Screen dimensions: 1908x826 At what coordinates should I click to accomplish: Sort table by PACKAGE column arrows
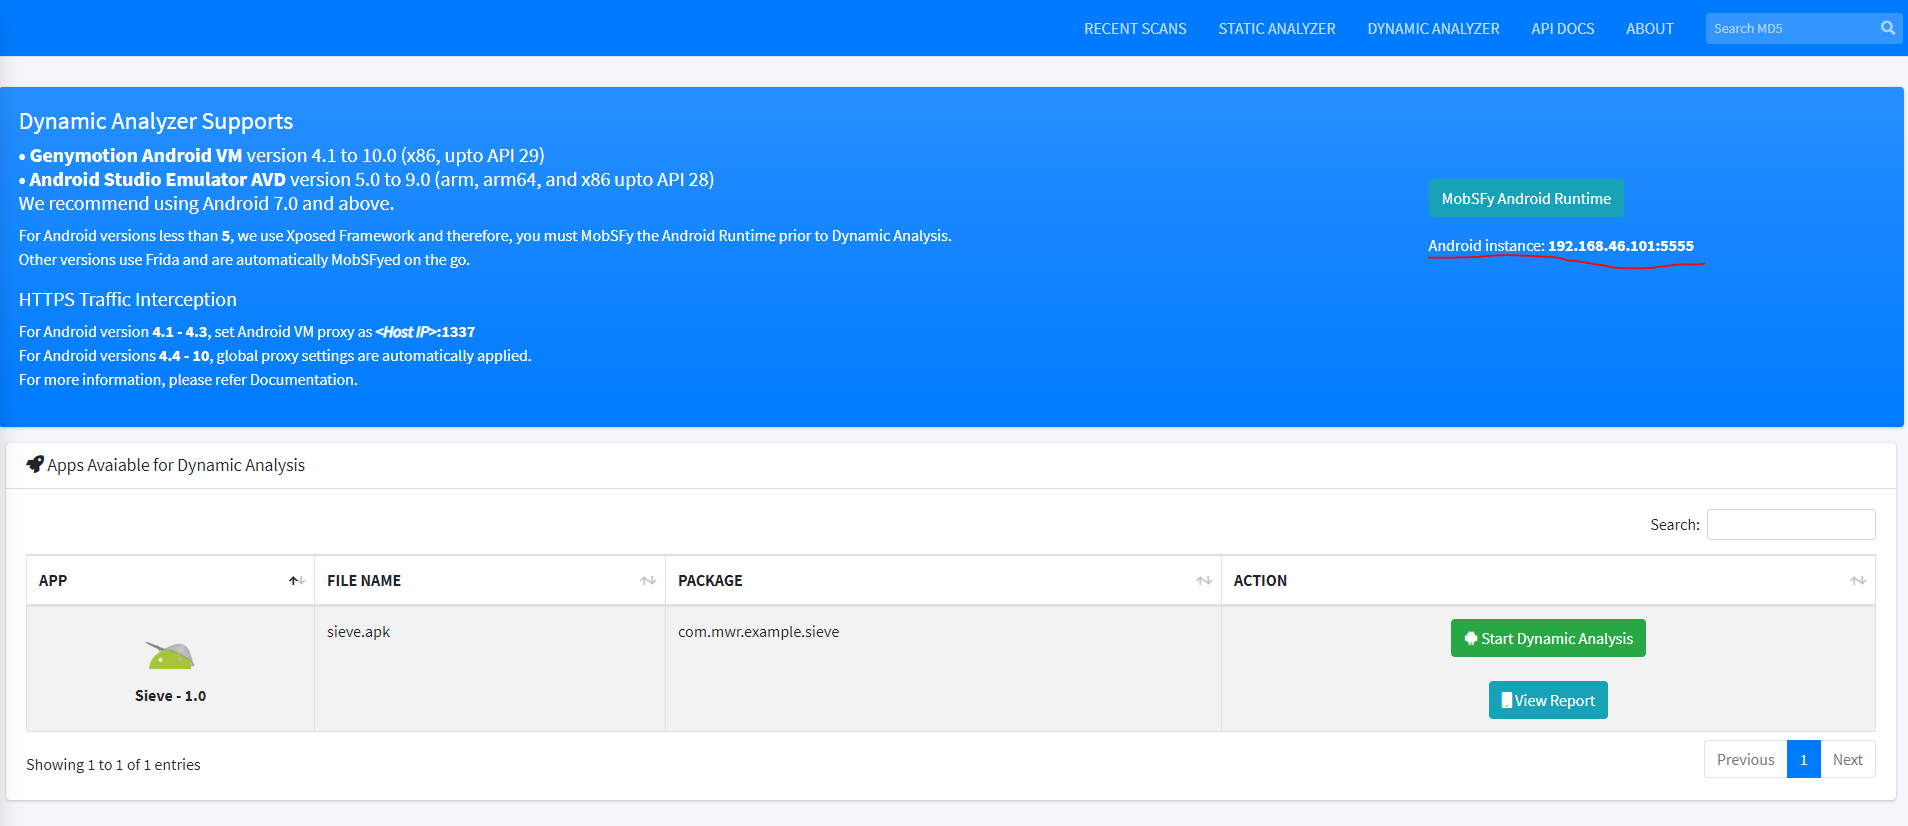pyautogui.click(x=1204, y=581)
